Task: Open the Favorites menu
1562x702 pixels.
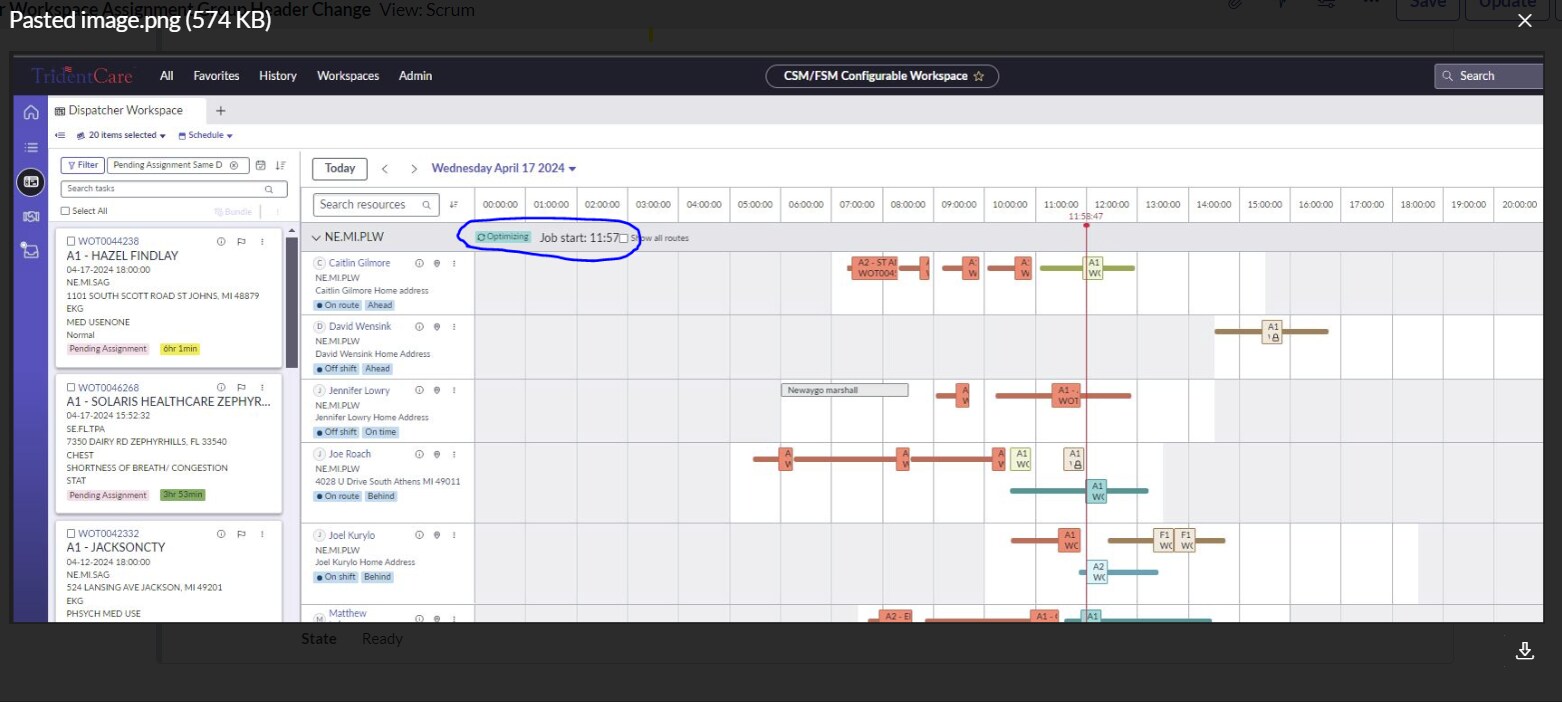Action: click(x=216, y=76)
